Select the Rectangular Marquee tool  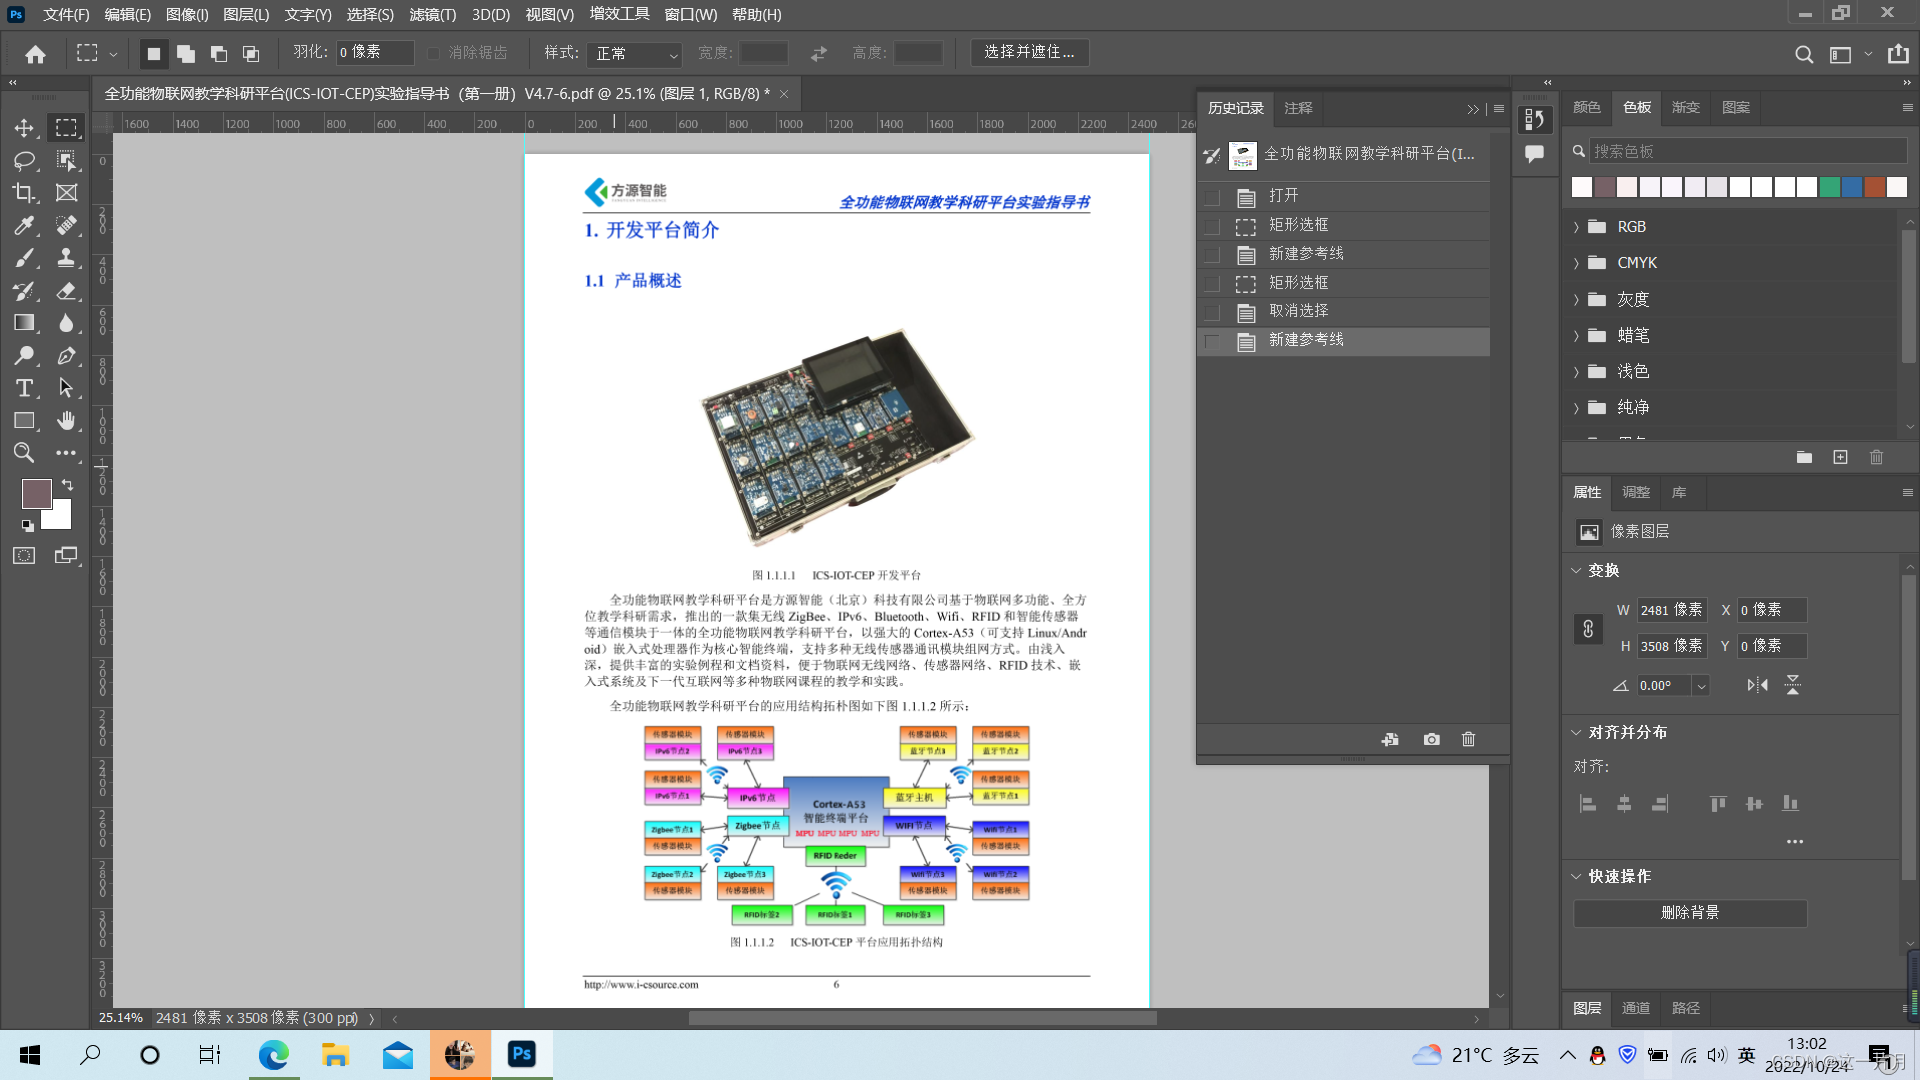point(66,128)
